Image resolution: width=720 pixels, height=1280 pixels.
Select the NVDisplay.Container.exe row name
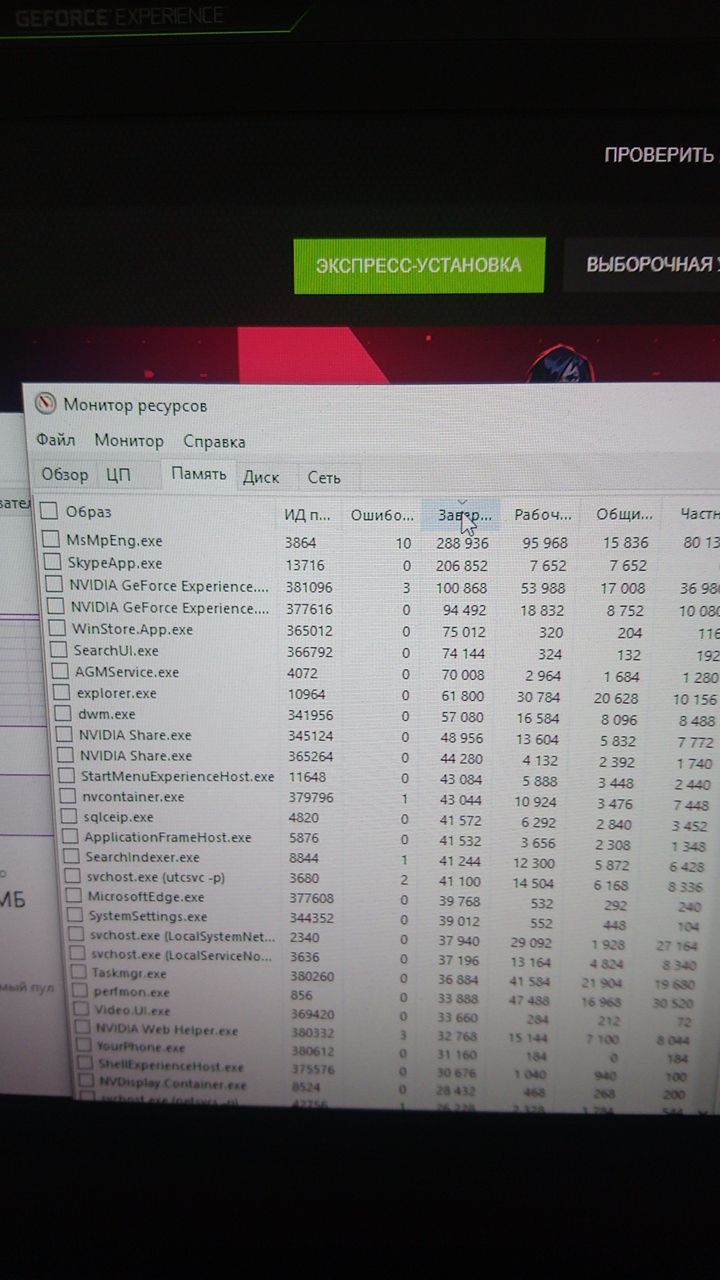(x=173, y=1084)
